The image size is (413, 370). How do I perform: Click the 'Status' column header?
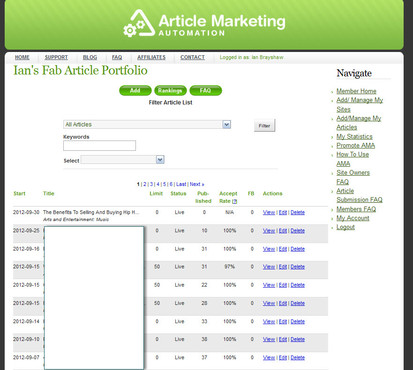point(178,194)
